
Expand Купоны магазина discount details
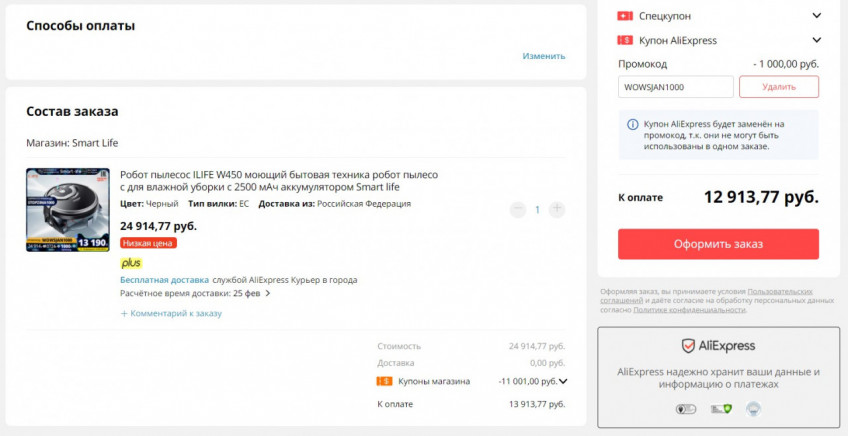point(564,381)
